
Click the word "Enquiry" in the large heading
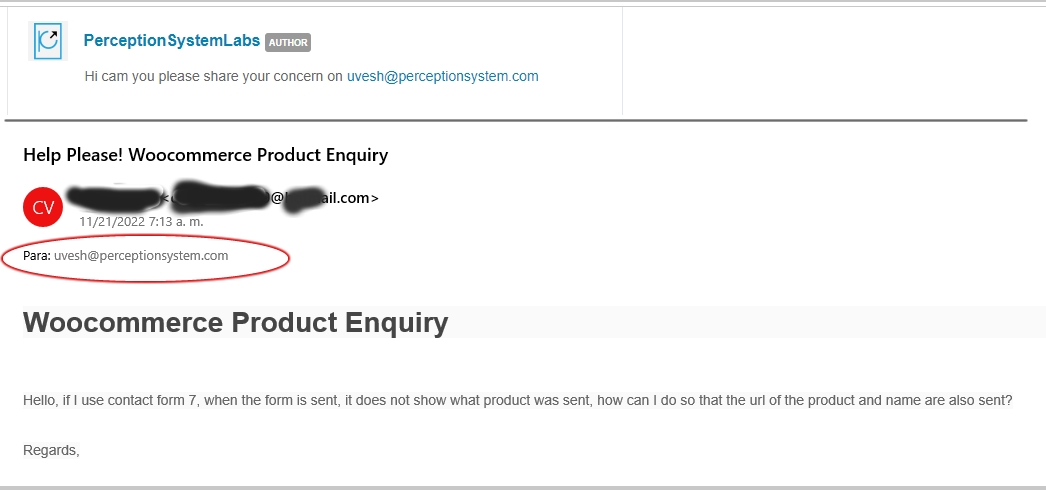(396, 324)
